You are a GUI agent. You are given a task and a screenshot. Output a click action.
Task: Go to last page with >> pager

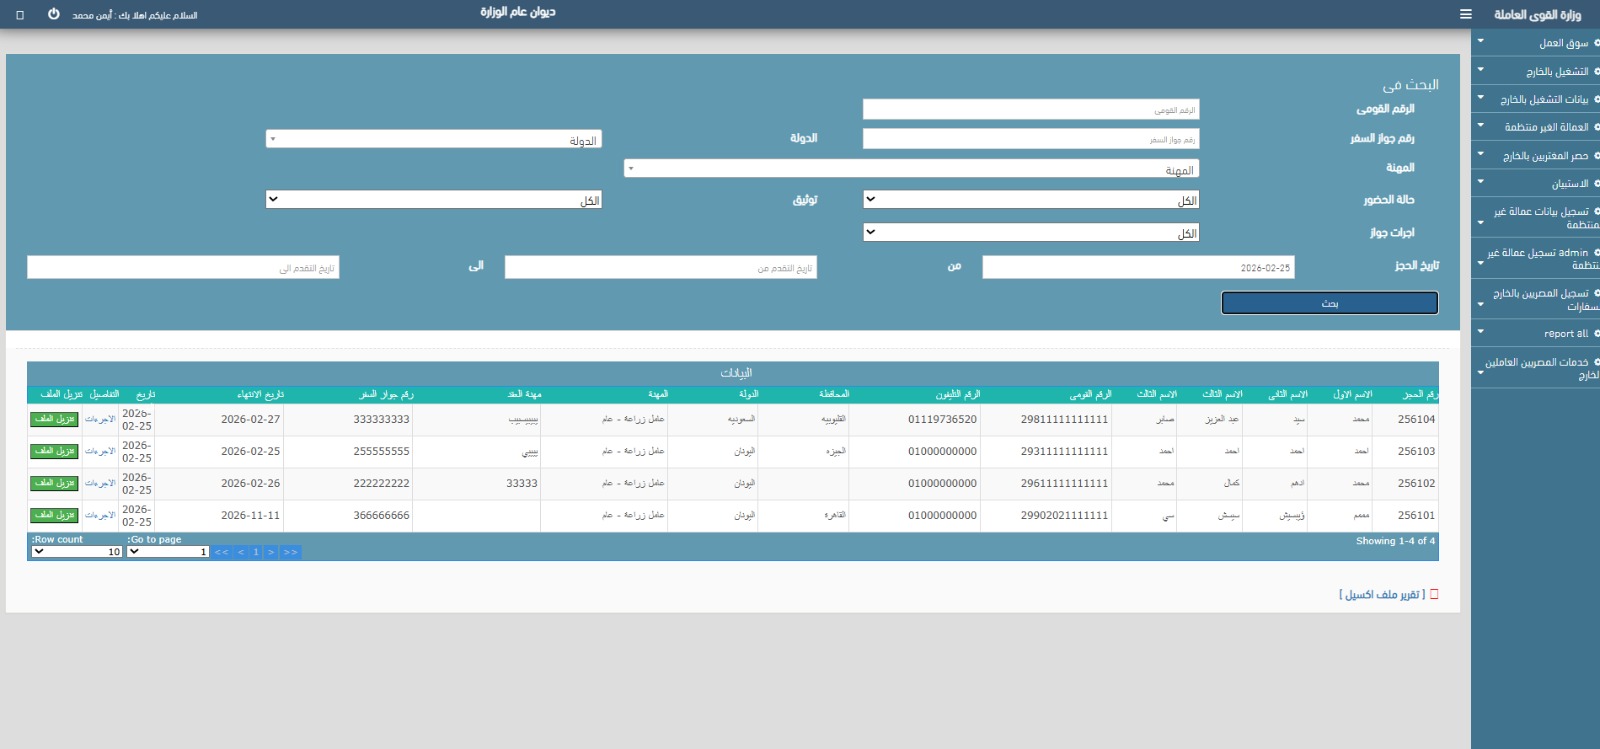point(290,552)
